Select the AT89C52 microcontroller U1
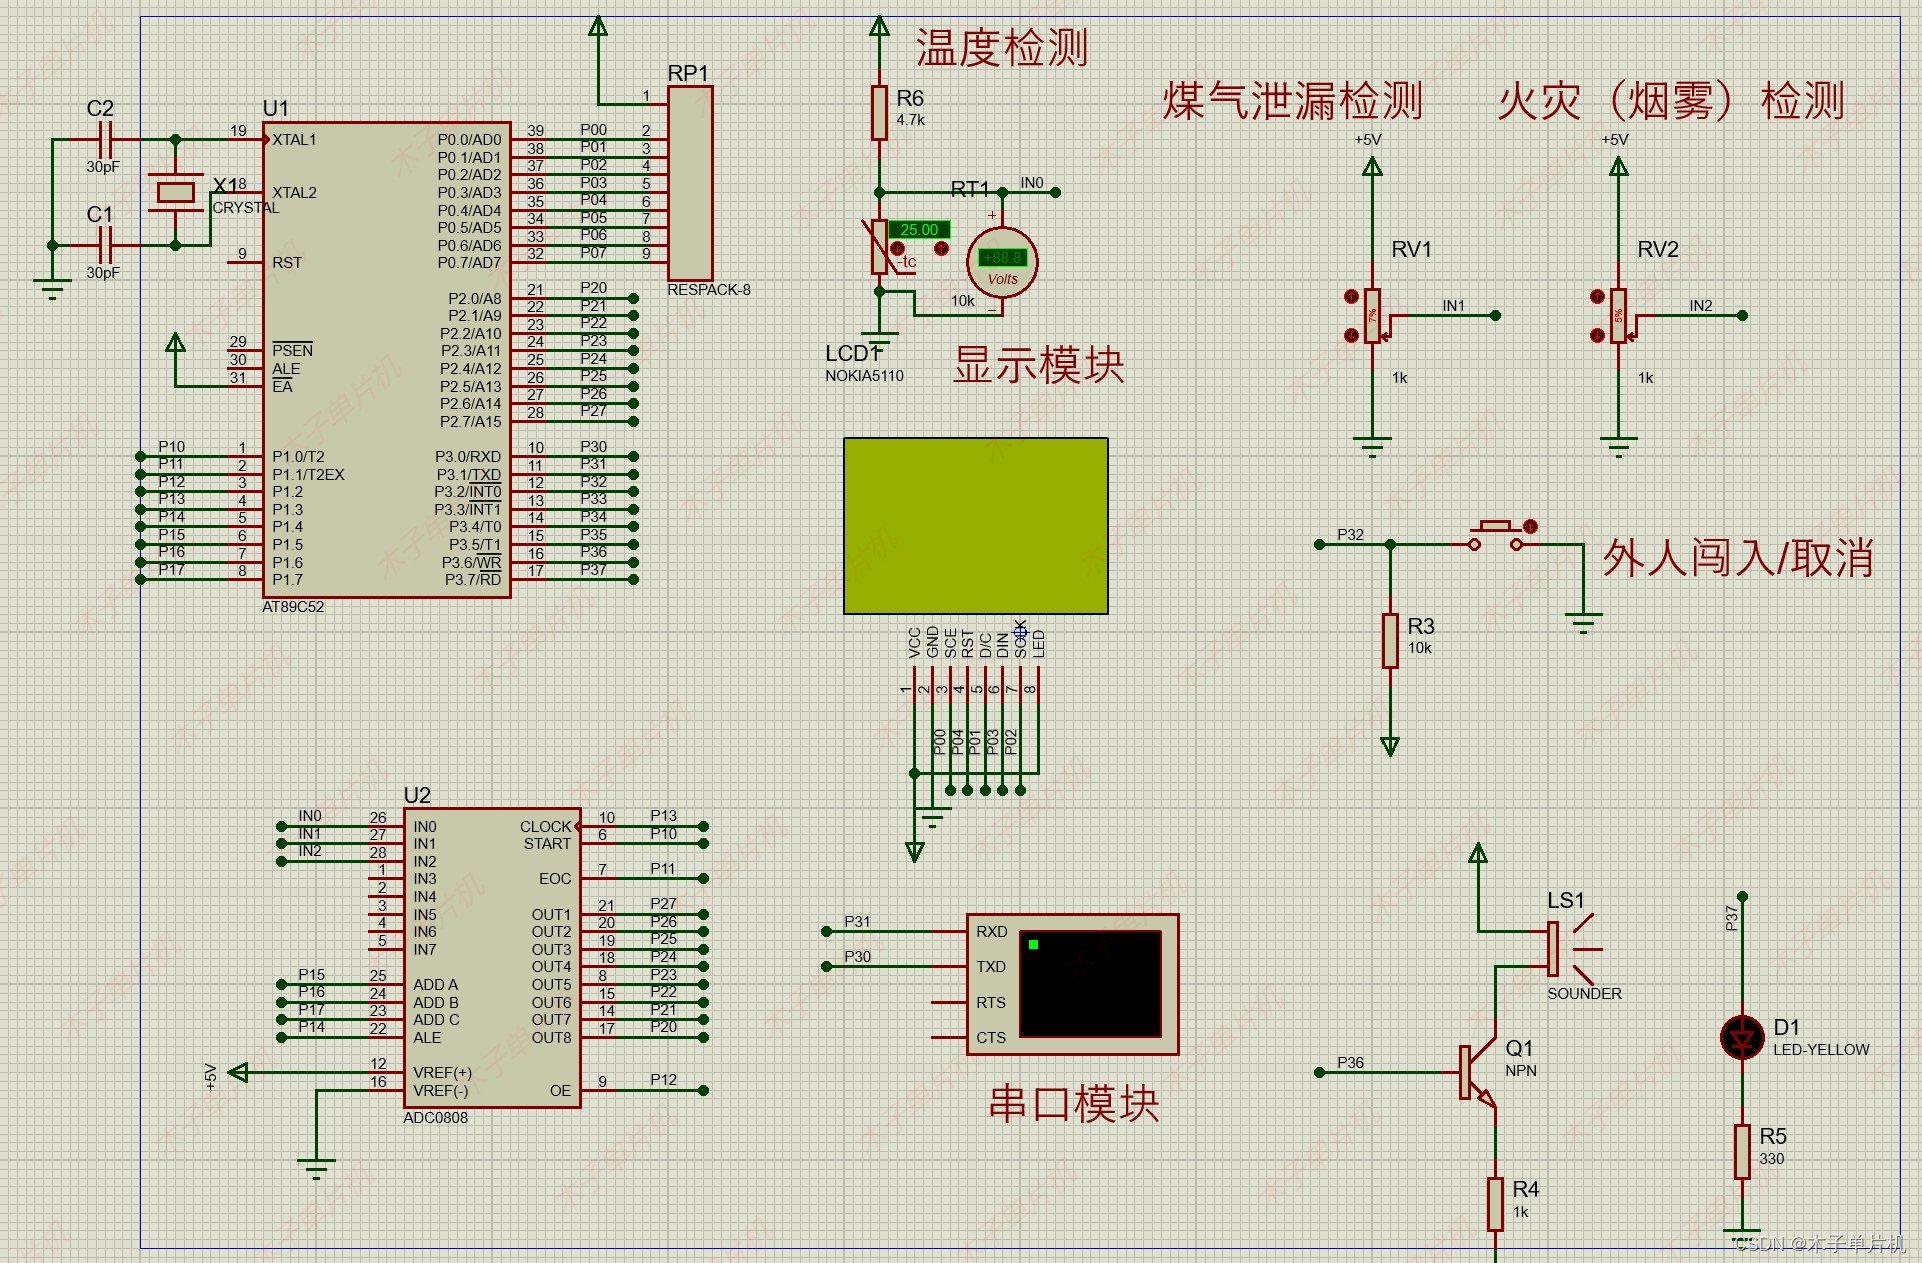1922x1263 pixels. [385, 360]
